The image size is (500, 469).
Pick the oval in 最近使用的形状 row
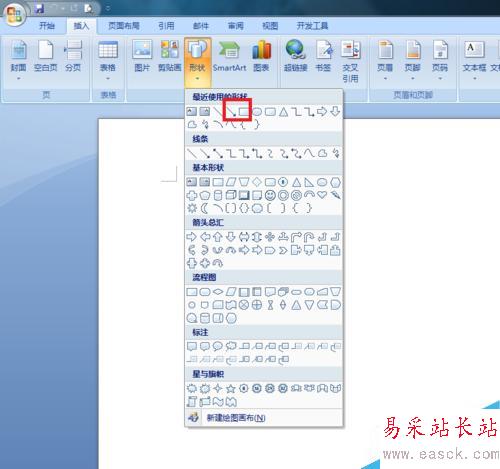point(257,112)
